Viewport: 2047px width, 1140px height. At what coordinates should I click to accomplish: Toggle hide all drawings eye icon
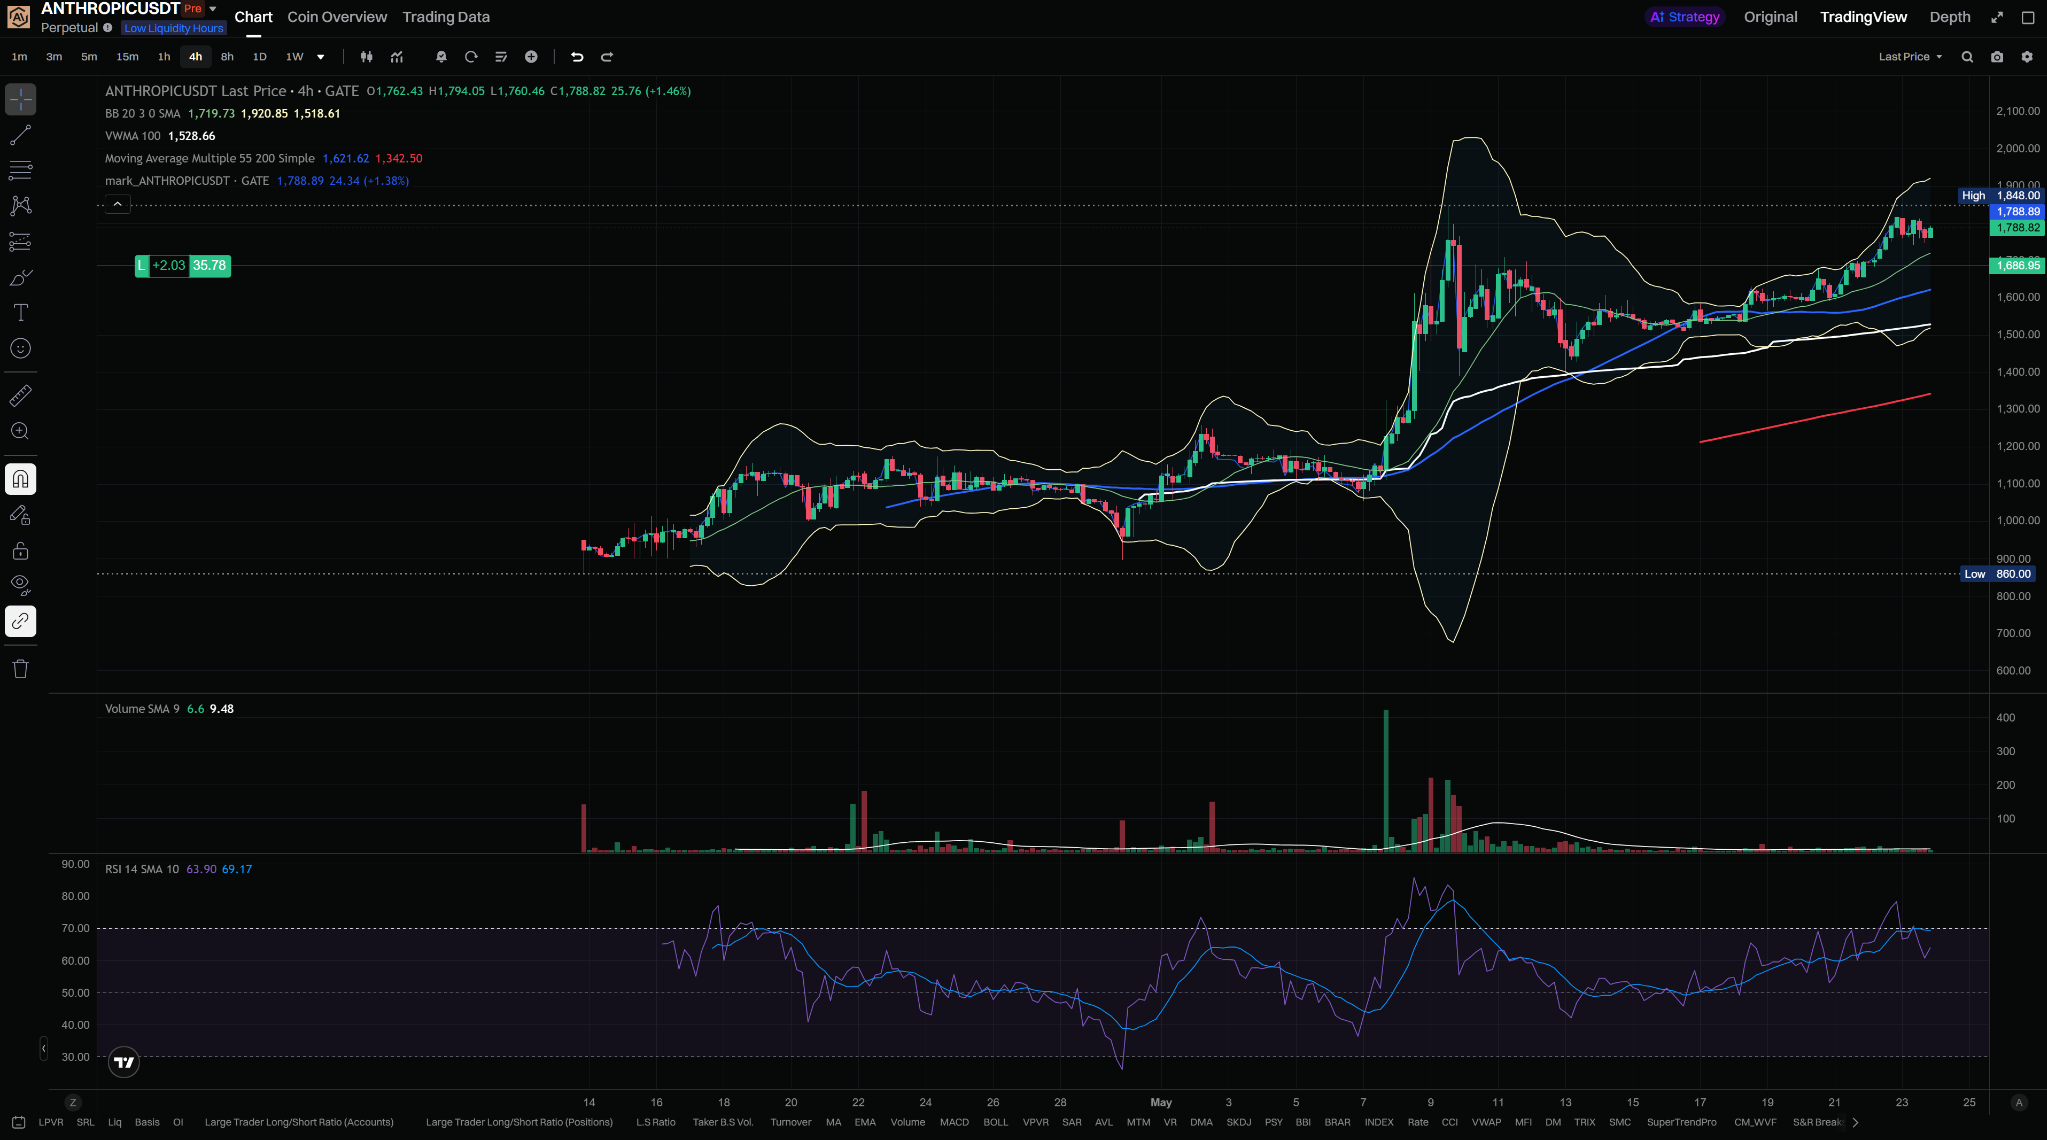pos(20,586)
